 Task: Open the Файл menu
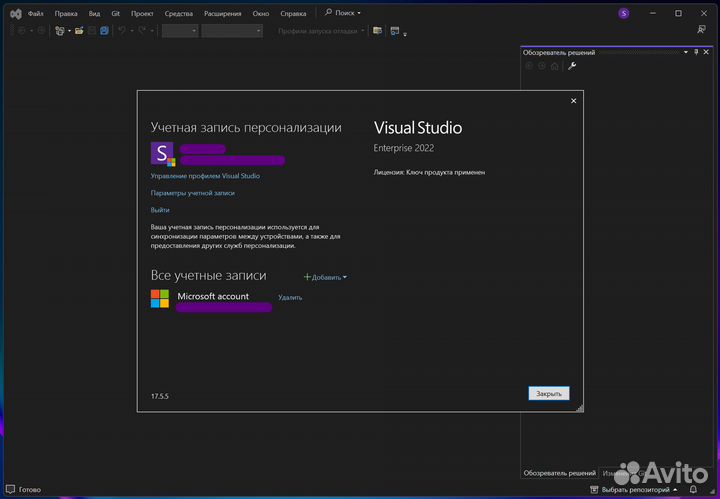click(x=36, y=14)
